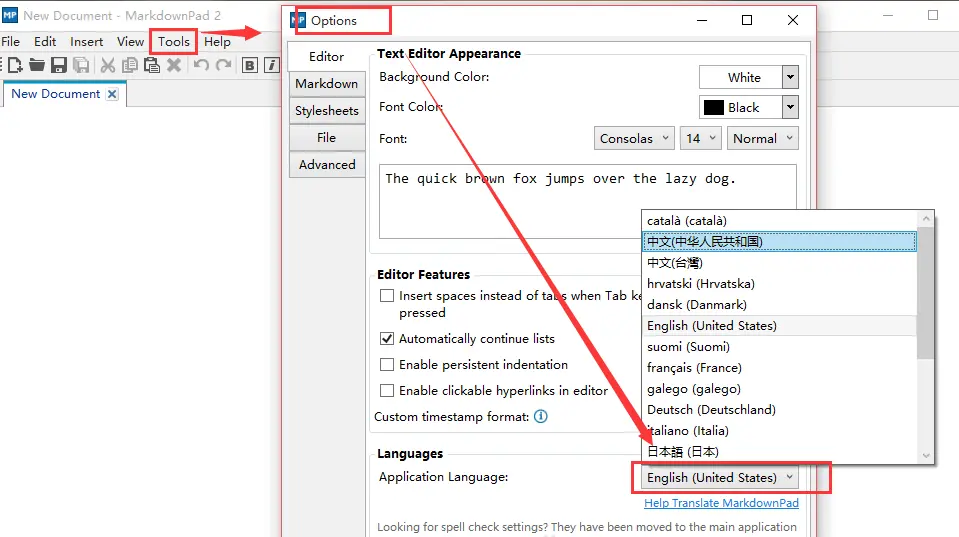The height and width of the screenshot is (537, 959).
Task: Collapse the Application Language dropdown
Action: [x=719, y=478]
